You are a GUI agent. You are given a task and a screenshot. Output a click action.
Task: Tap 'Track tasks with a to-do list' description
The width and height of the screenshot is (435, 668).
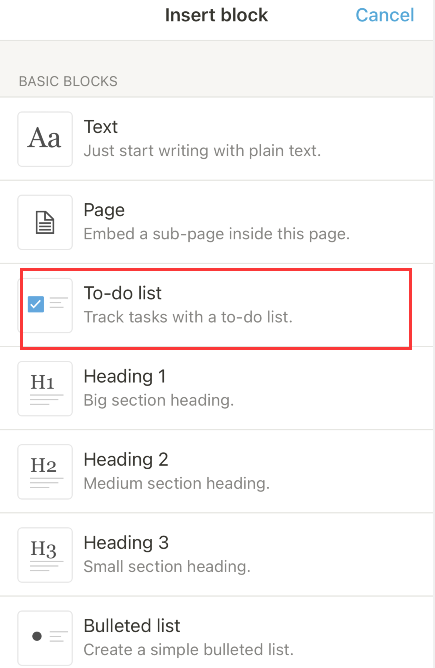pos(188,317)
